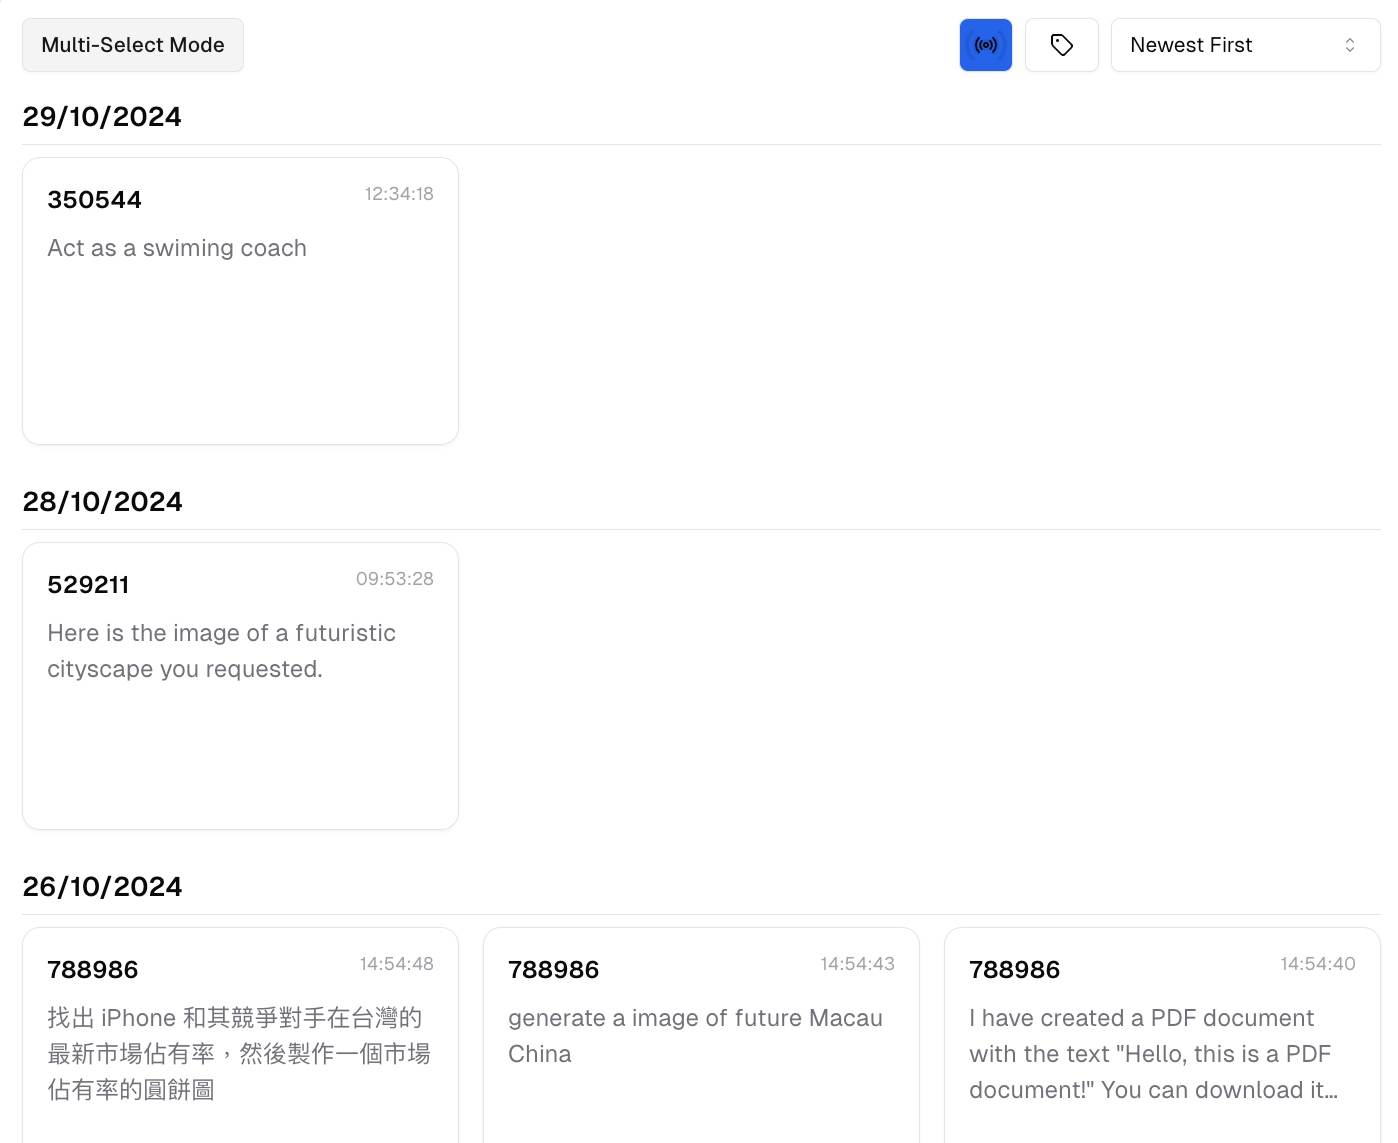
Task: Open the futuristic cityscape image message
Action: [x=221, y=651]
